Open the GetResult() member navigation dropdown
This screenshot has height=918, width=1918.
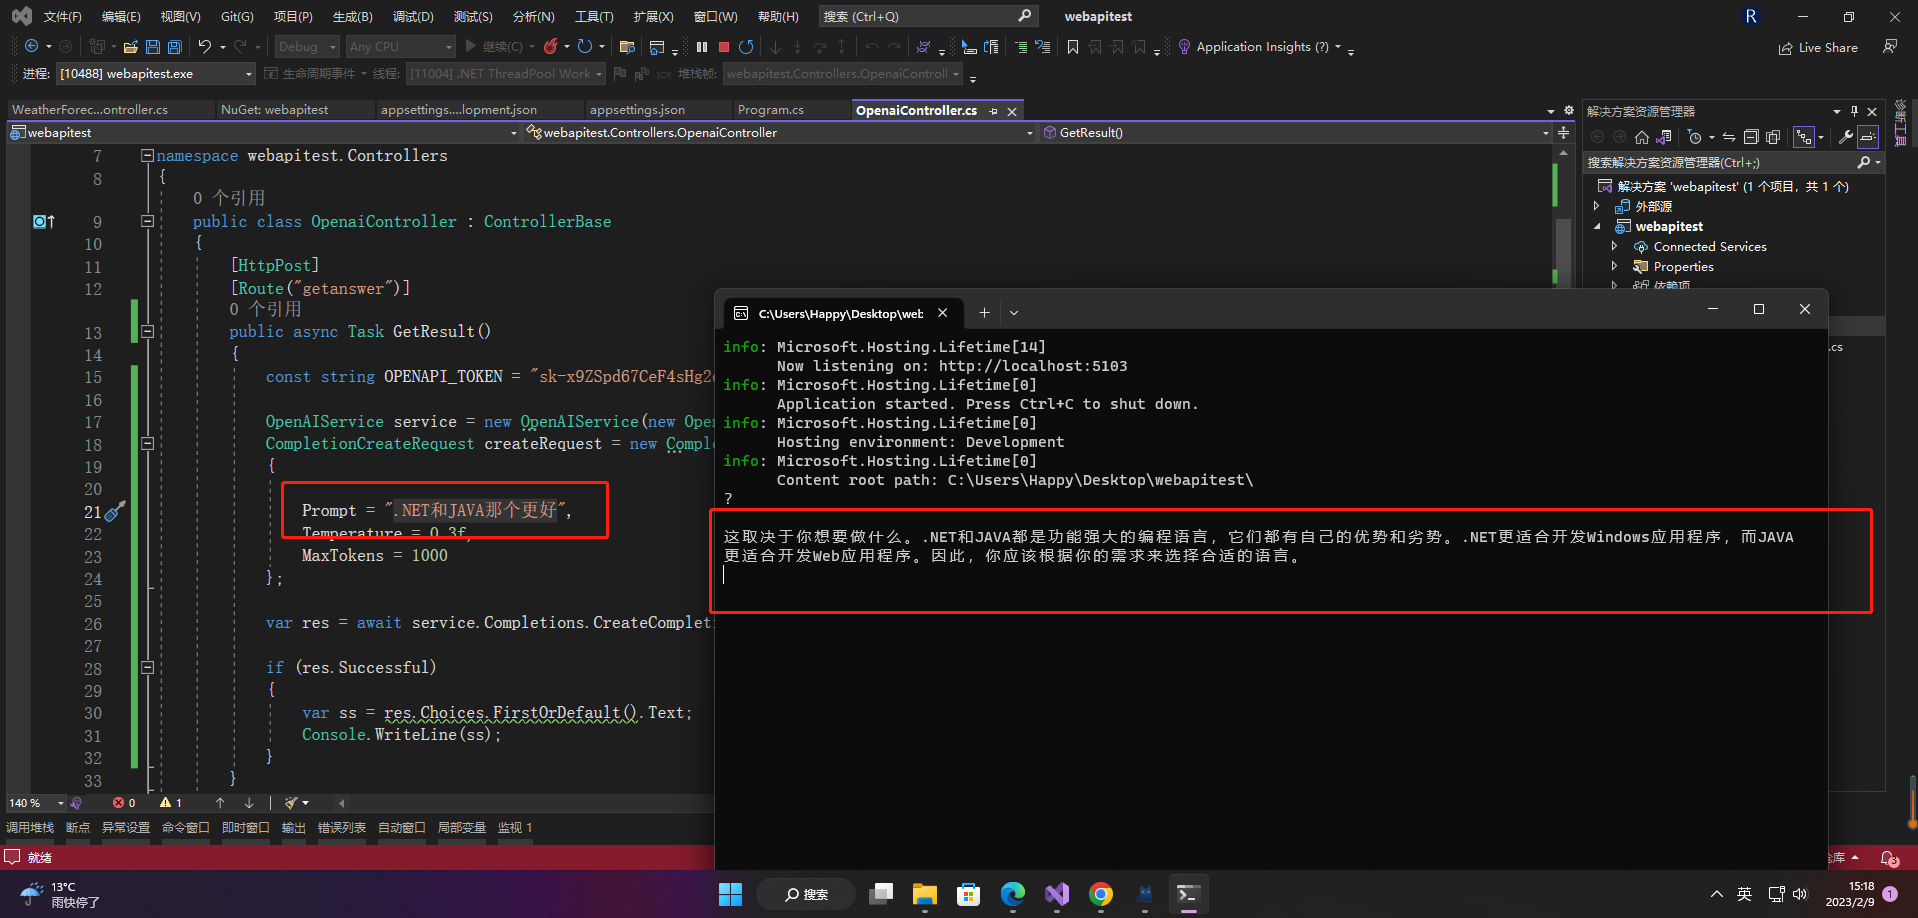pos(1295,133)
